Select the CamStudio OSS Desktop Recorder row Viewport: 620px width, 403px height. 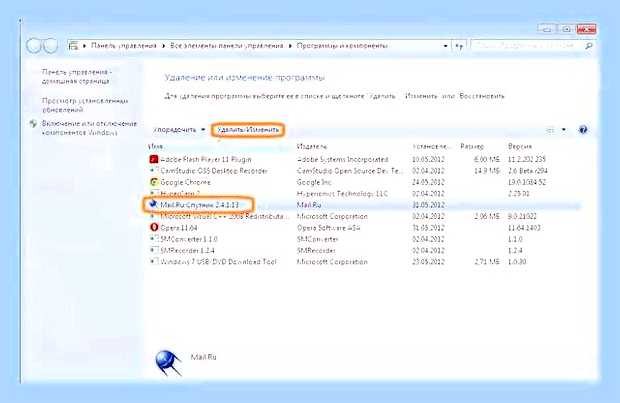click(x=364, y=170)
